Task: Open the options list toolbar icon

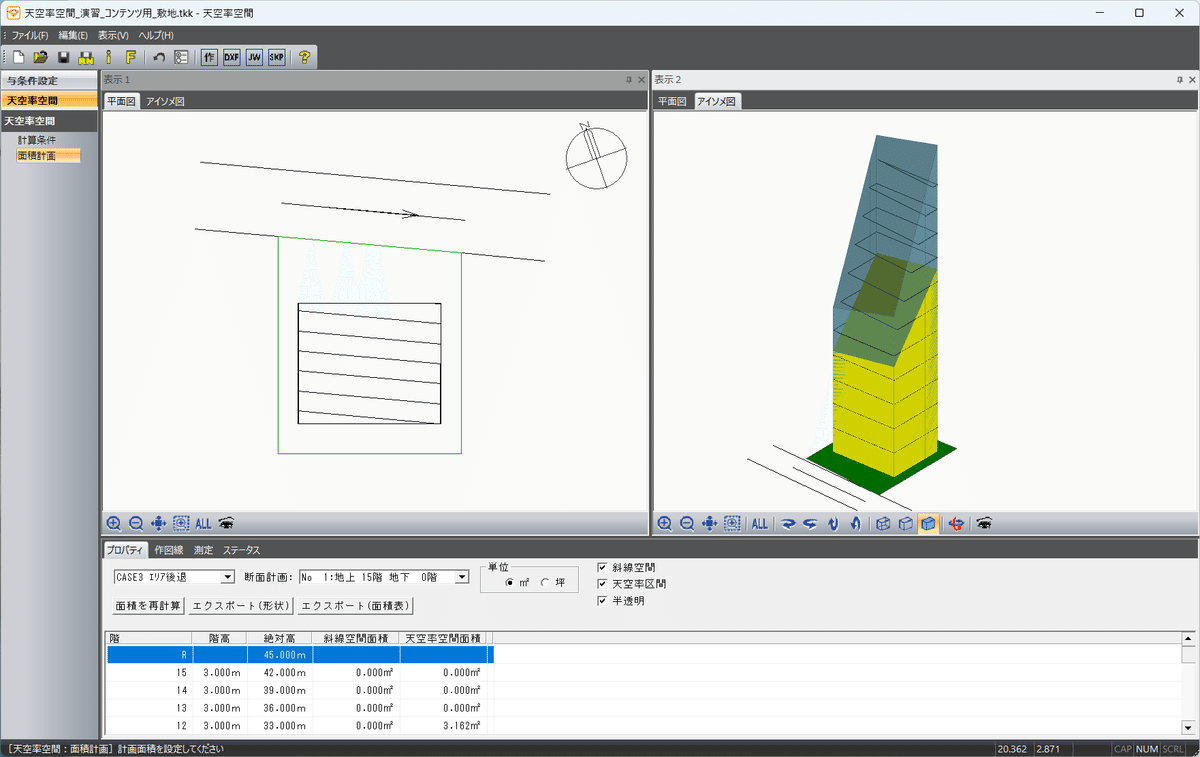Action: point(181,57)
